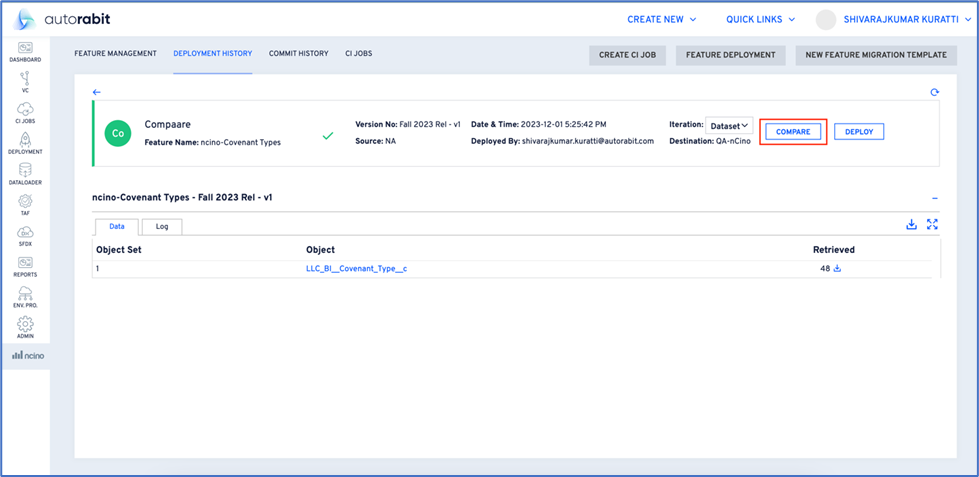Open the VC version control icon
This screenshot has width=979, height=477.
click(25, 82)
